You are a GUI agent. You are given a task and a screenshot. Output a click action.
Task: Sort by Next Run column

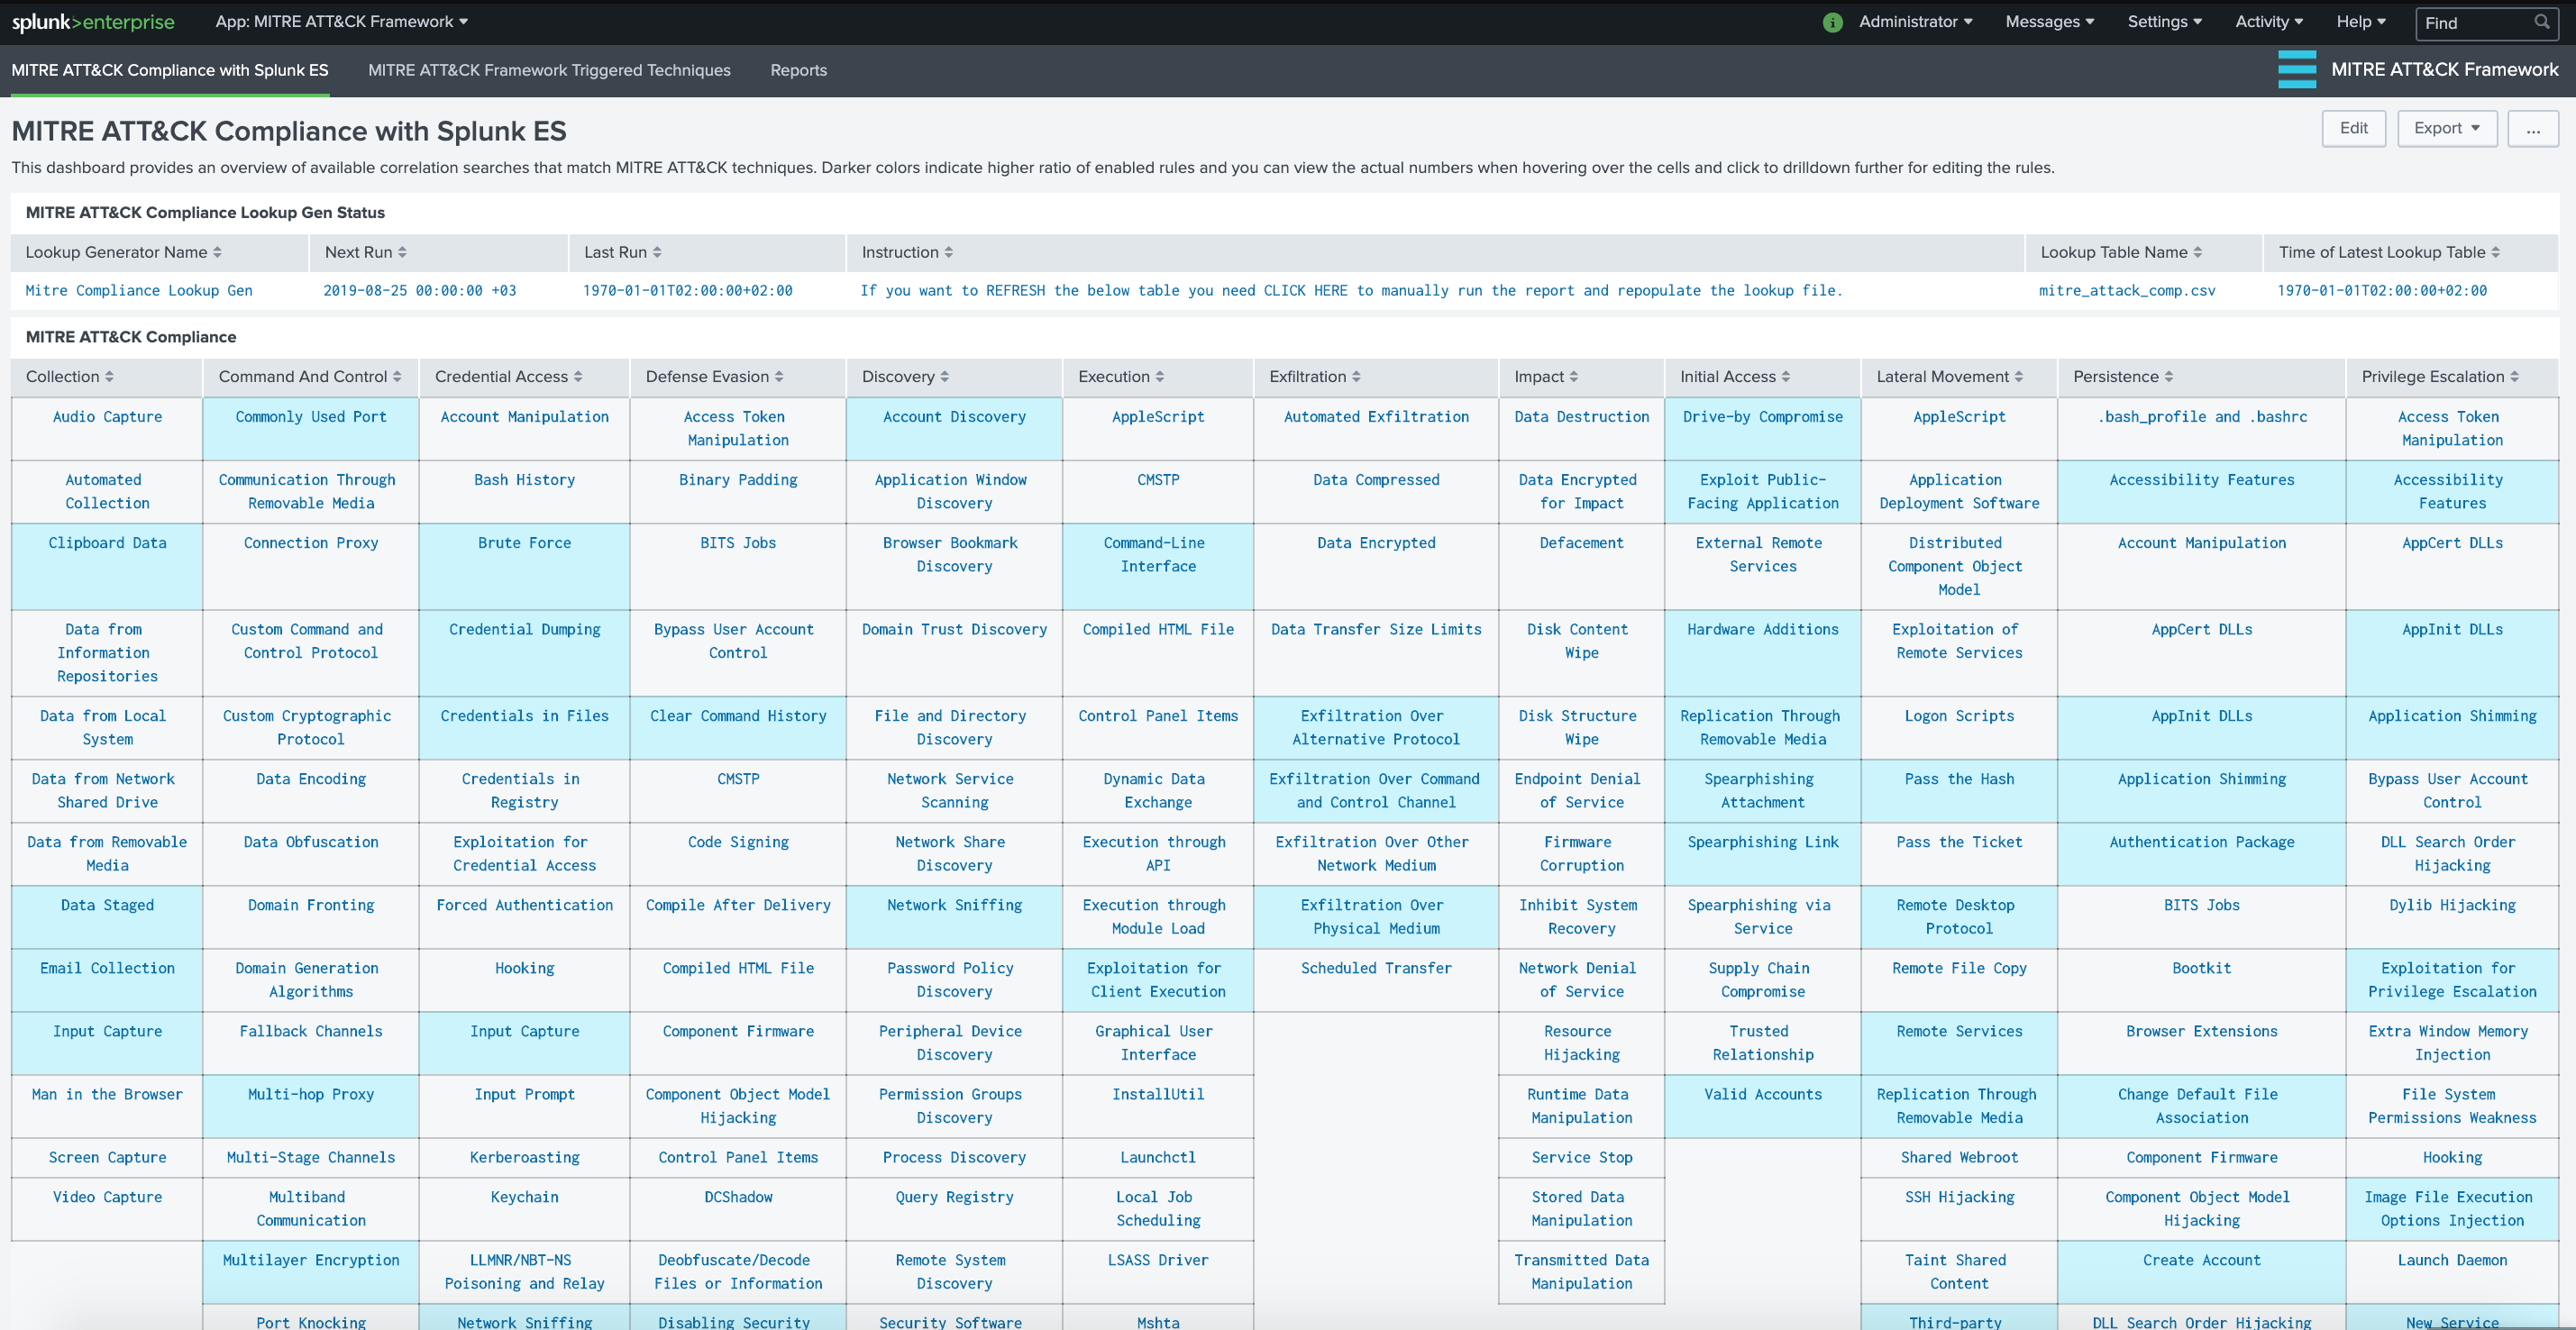(365, 252)
